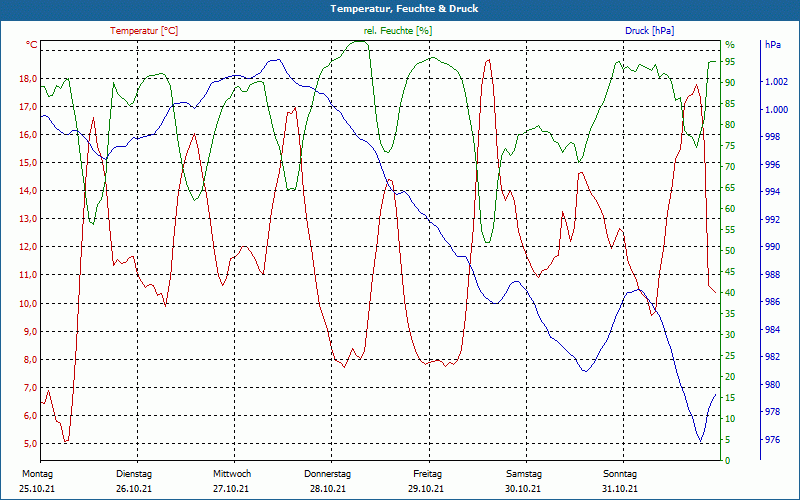Viewport: 800px width, 500px height.
Task: Select the red 'Temperatur [°C]' legend label
Action: [x=144, y=31]
